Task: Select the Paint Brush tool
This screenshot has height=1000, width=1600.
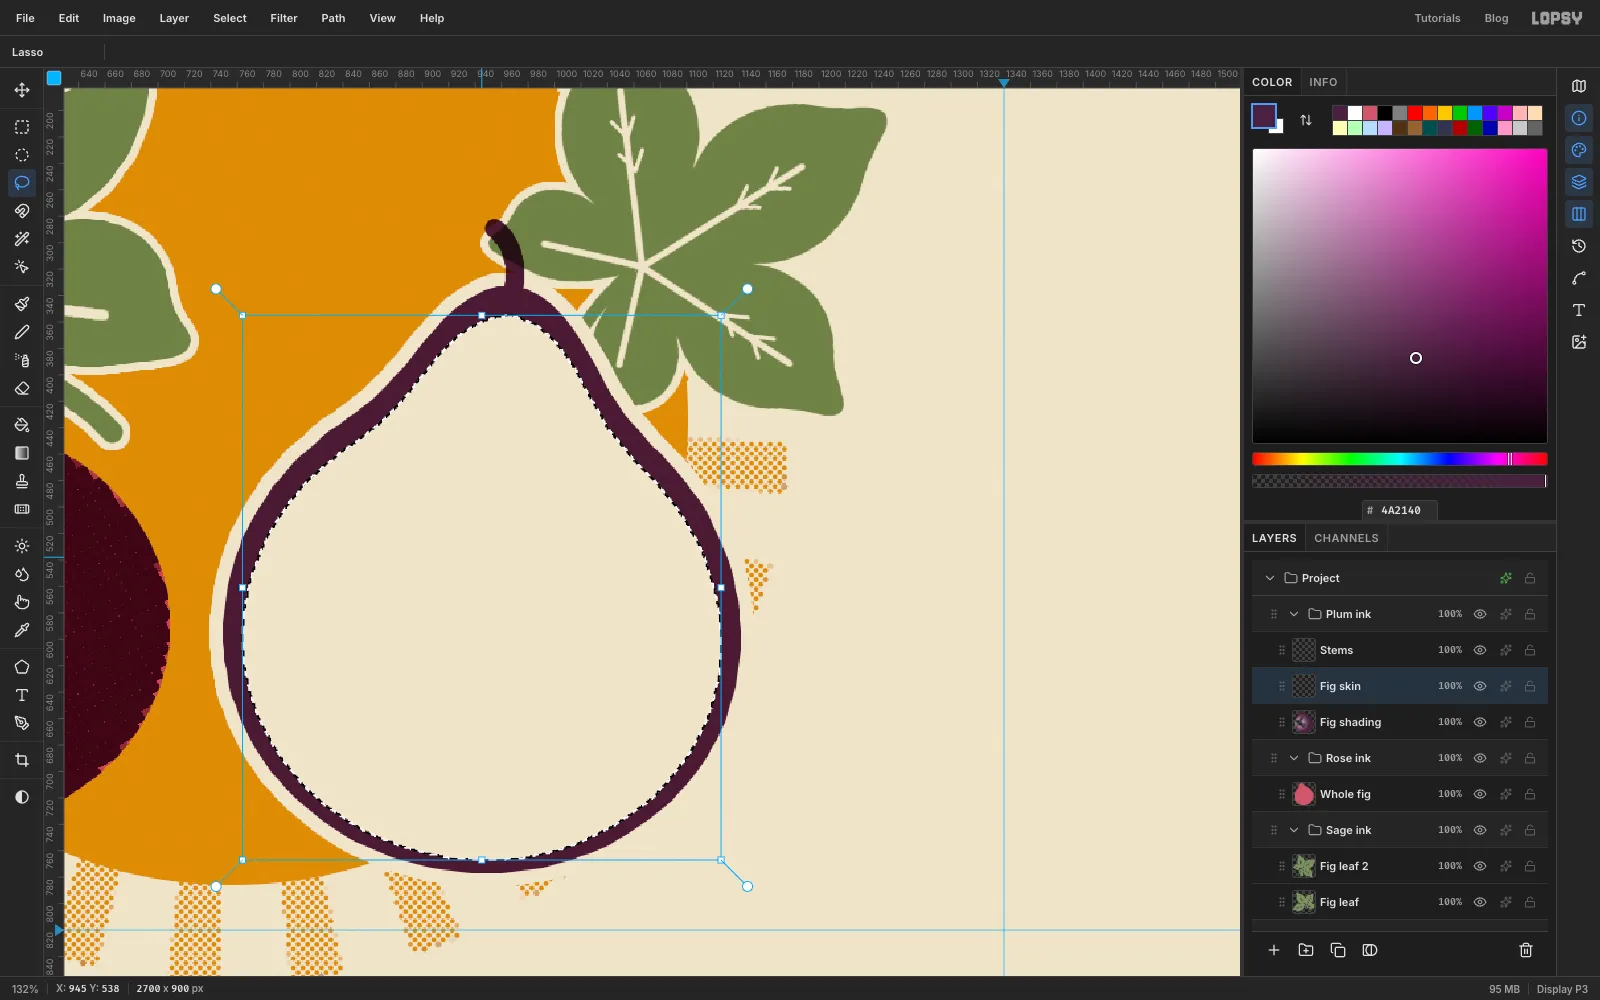Action: click(x=22, y=304)
